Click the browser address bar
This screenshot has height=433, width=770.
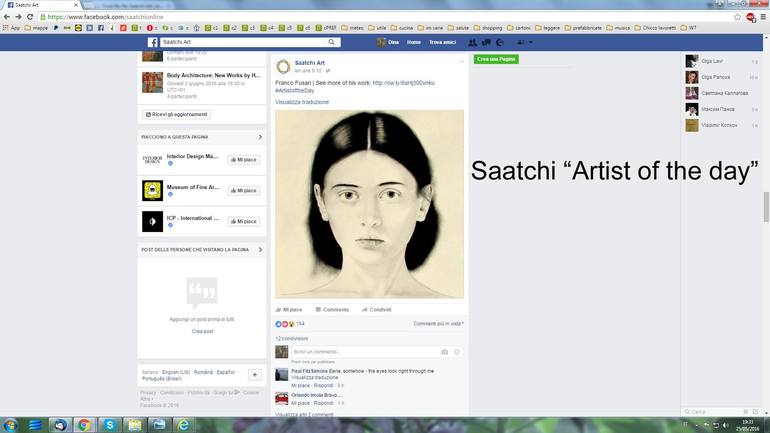click(388, 17)
